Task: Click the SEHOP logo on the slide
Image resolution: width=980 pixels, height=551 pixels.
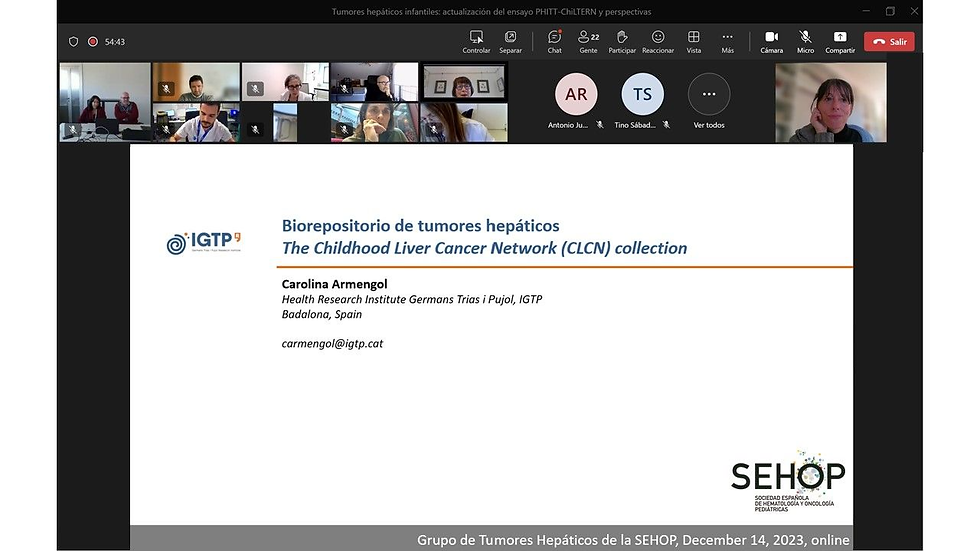Action: tap(788, 480)
